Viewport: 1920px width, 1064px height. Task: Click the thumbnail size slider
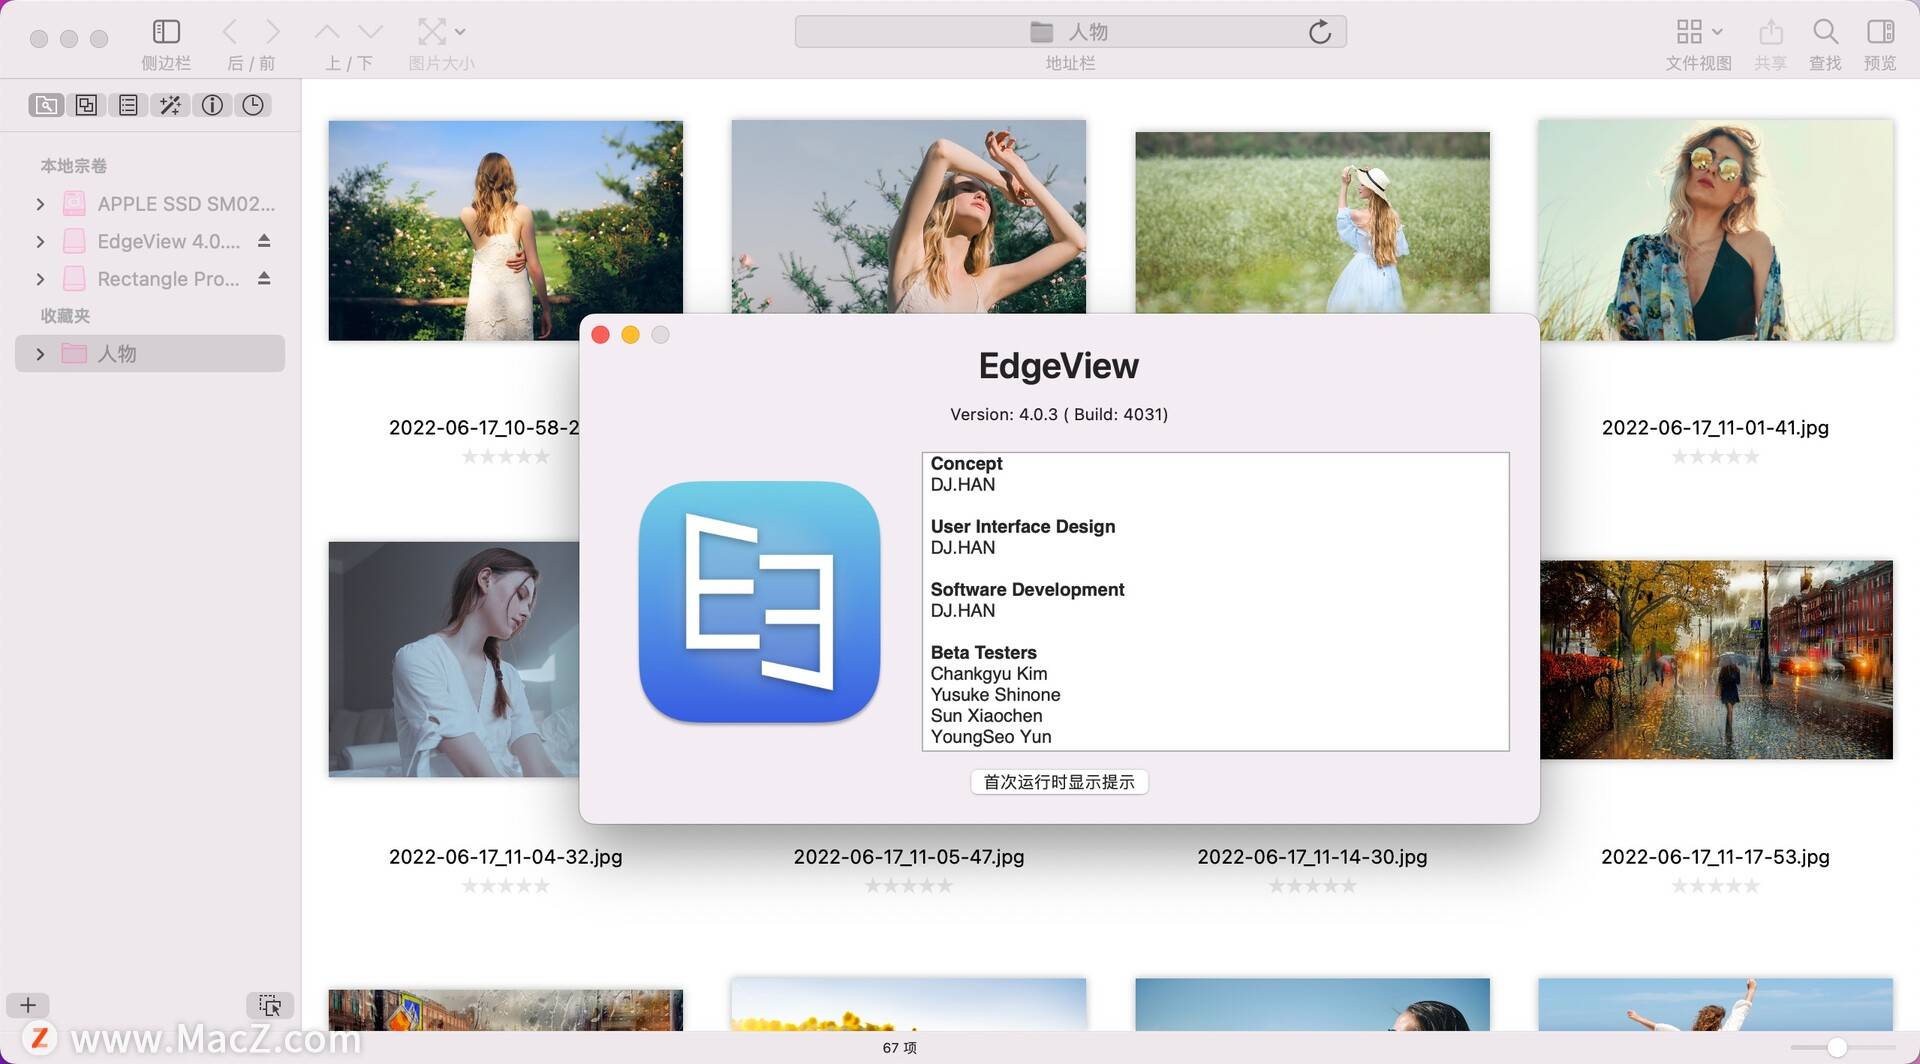click(x=1843, y=1047)
